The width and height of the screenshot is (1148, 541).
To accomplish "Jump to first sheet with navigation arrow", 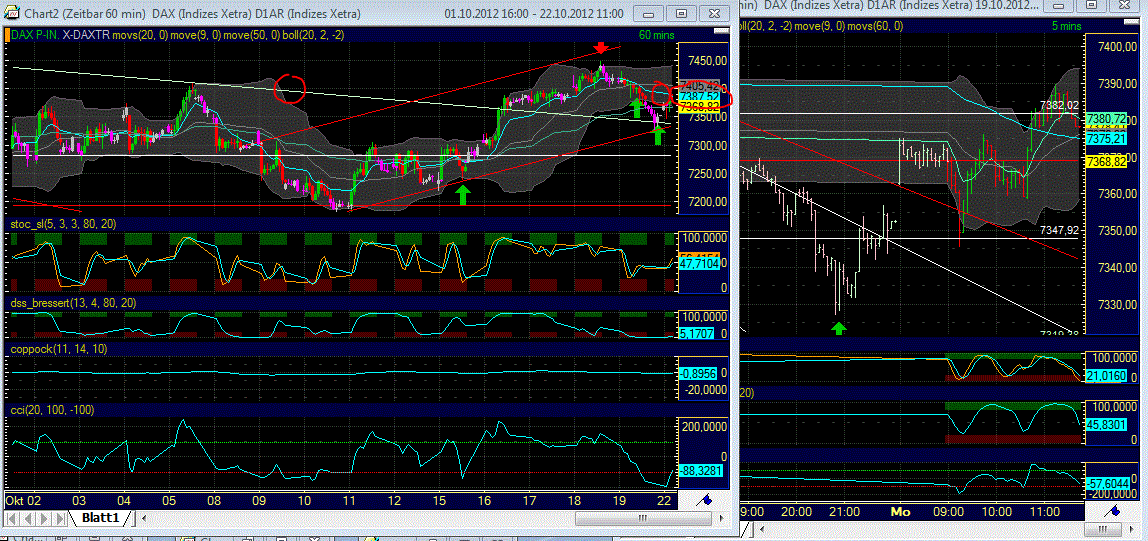I will [12, 518].
